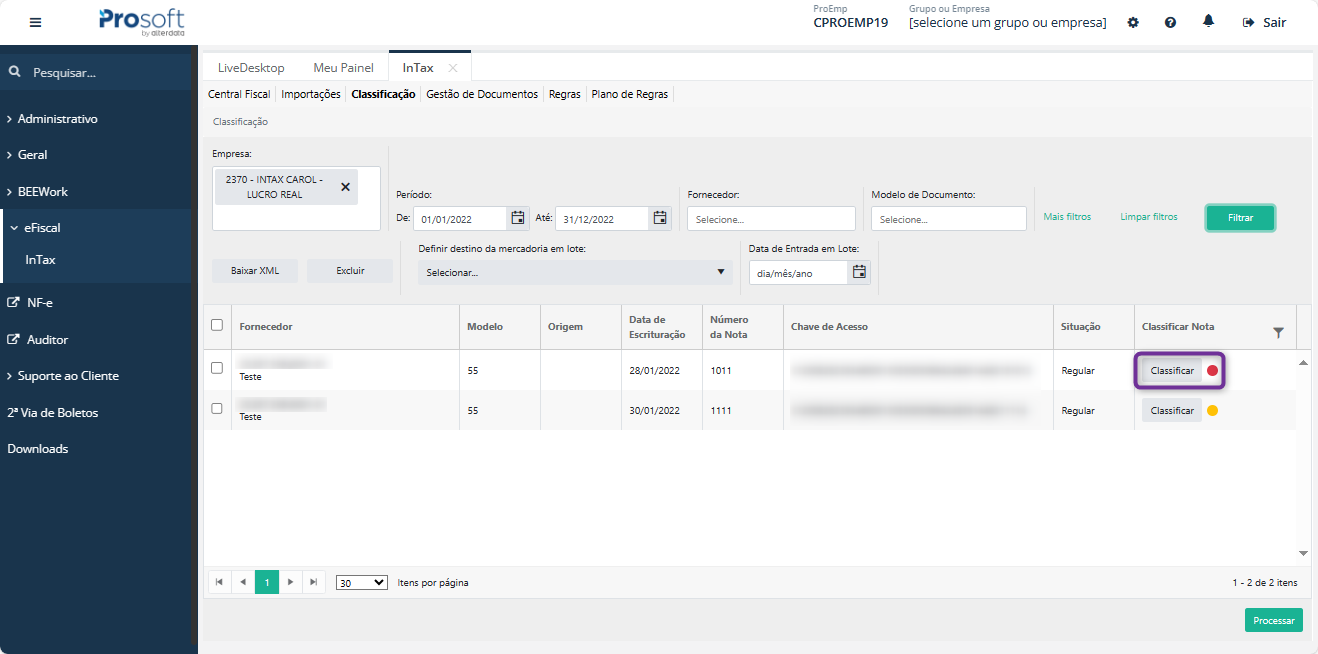Remove the 2370 - INTAX CAROL company chip
Screen dimensions: 1318x654
click(x=345, y=187)
